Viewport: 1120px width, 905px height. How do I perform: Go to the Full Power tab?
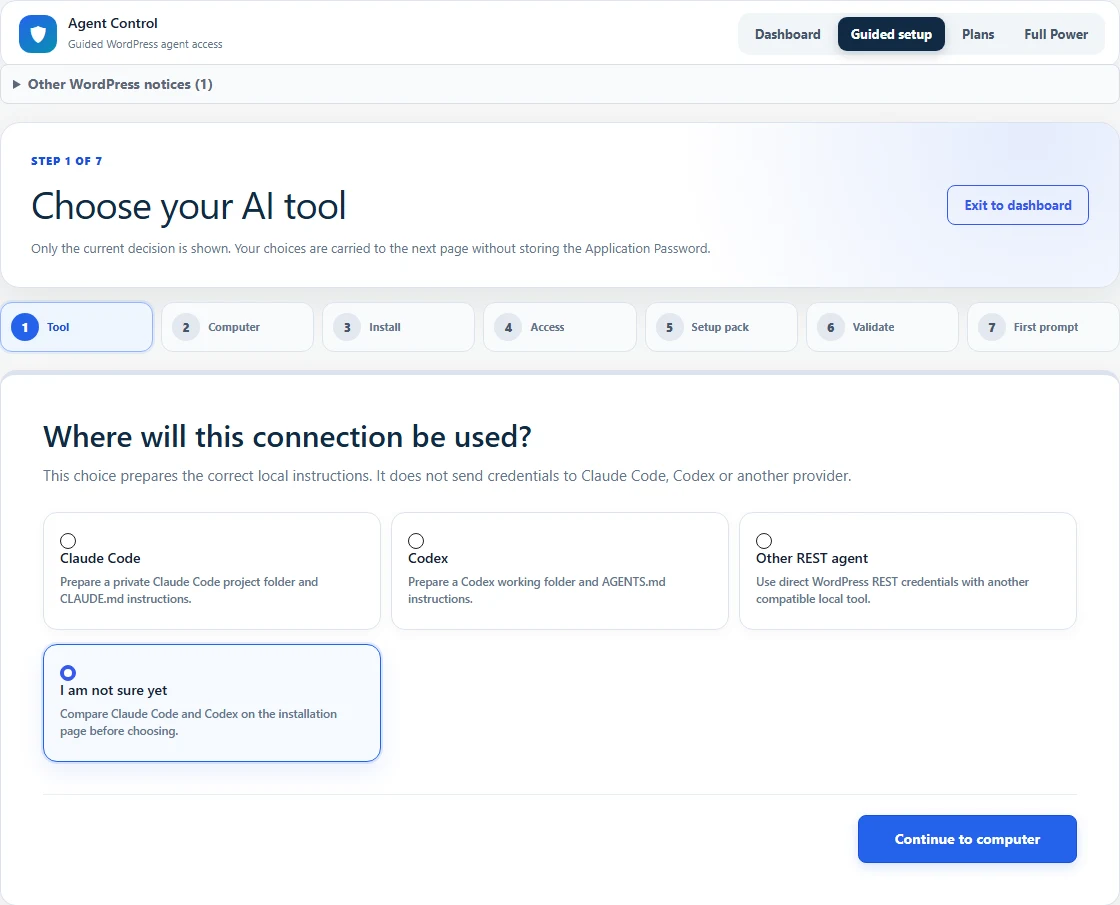tap(1055, 34)
